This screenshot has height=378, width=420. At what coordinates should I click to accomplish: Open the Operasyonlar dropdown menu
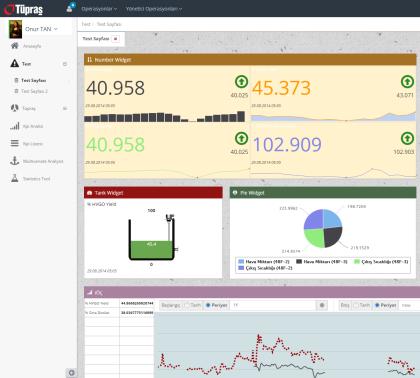[99, 9]
